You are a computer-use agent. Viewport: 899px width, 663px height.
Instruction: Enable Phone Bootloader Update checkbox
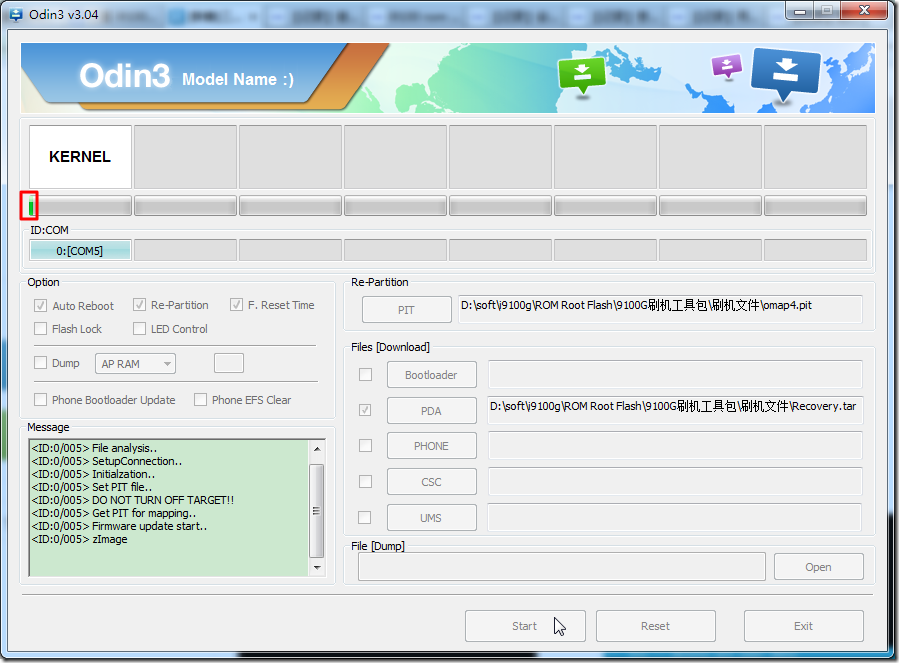(40, 399)
